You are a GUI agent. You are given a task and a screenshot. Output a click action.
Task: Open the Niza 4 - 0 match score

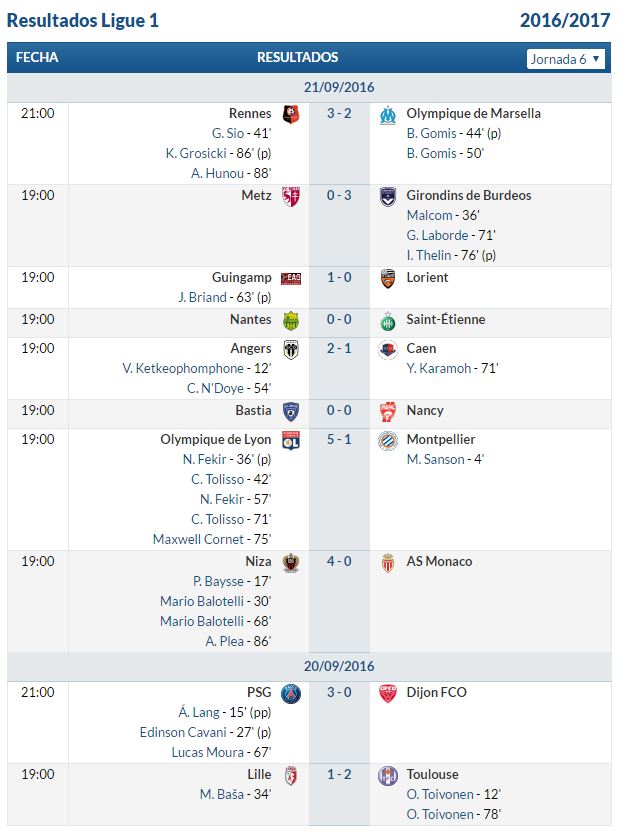coord(339,561)
